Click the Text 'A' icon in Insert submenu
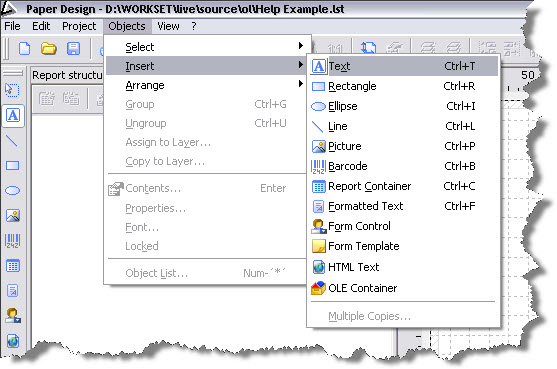Screen dimensions: 557x369 click(x=318, y=66)
